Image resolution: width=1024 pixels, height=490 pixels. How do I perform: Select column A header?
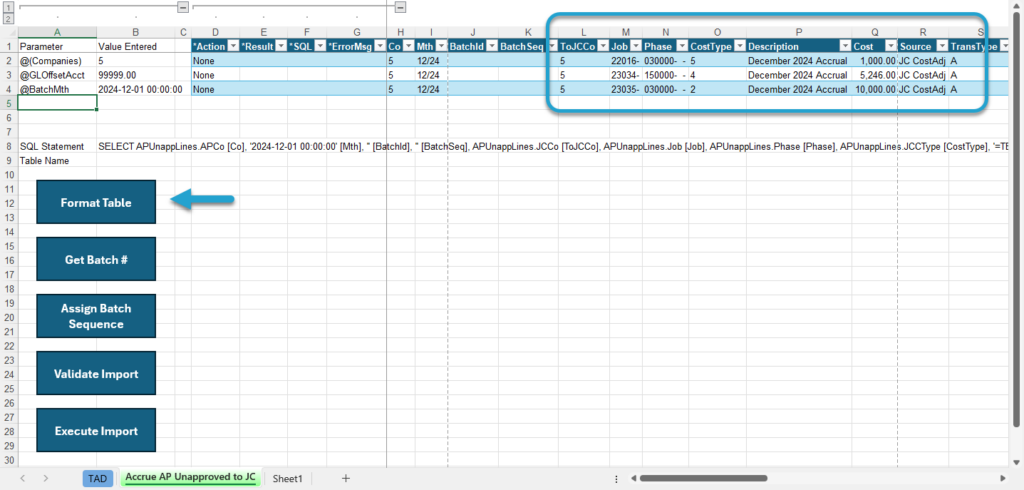tap(57, 32)
